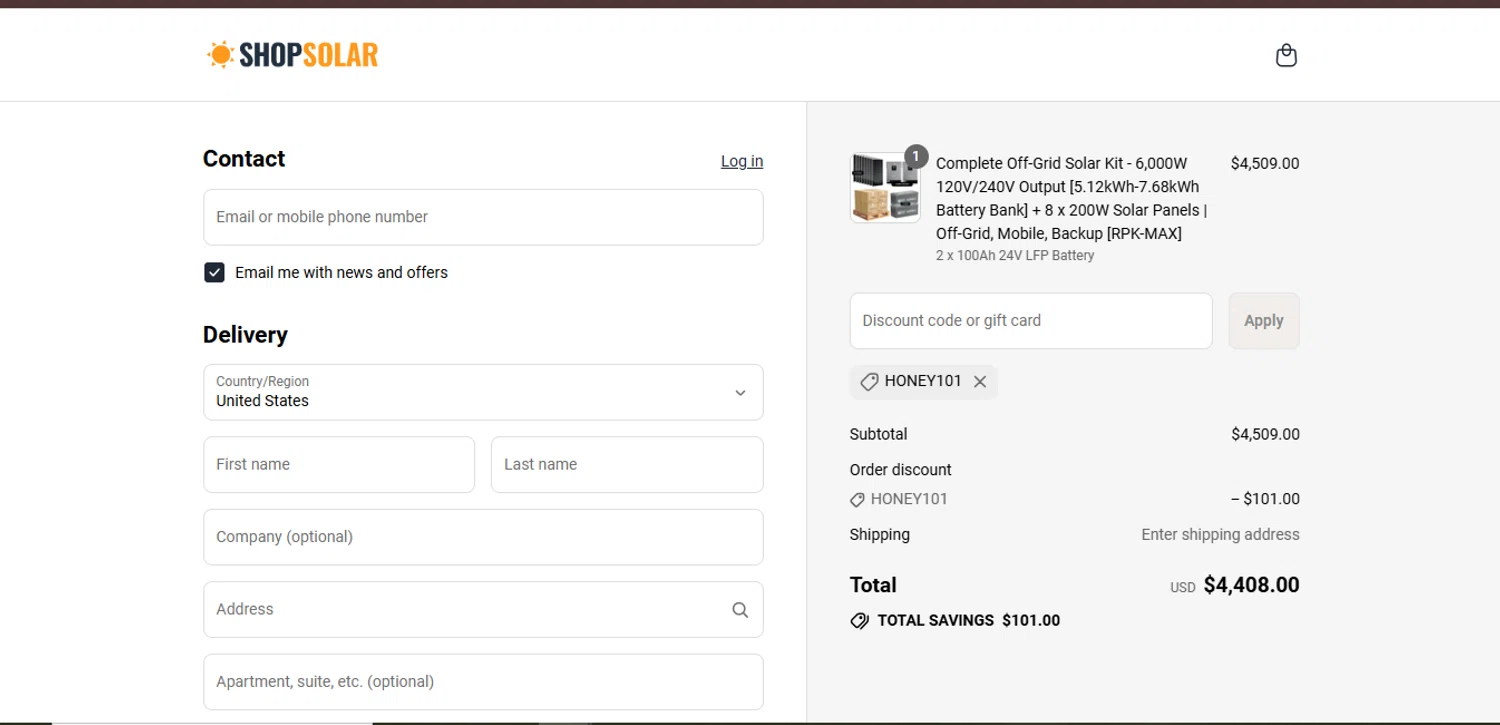Click the total savings tag icon
Viewport: 1500px width, 725px height.
point(859,621)
